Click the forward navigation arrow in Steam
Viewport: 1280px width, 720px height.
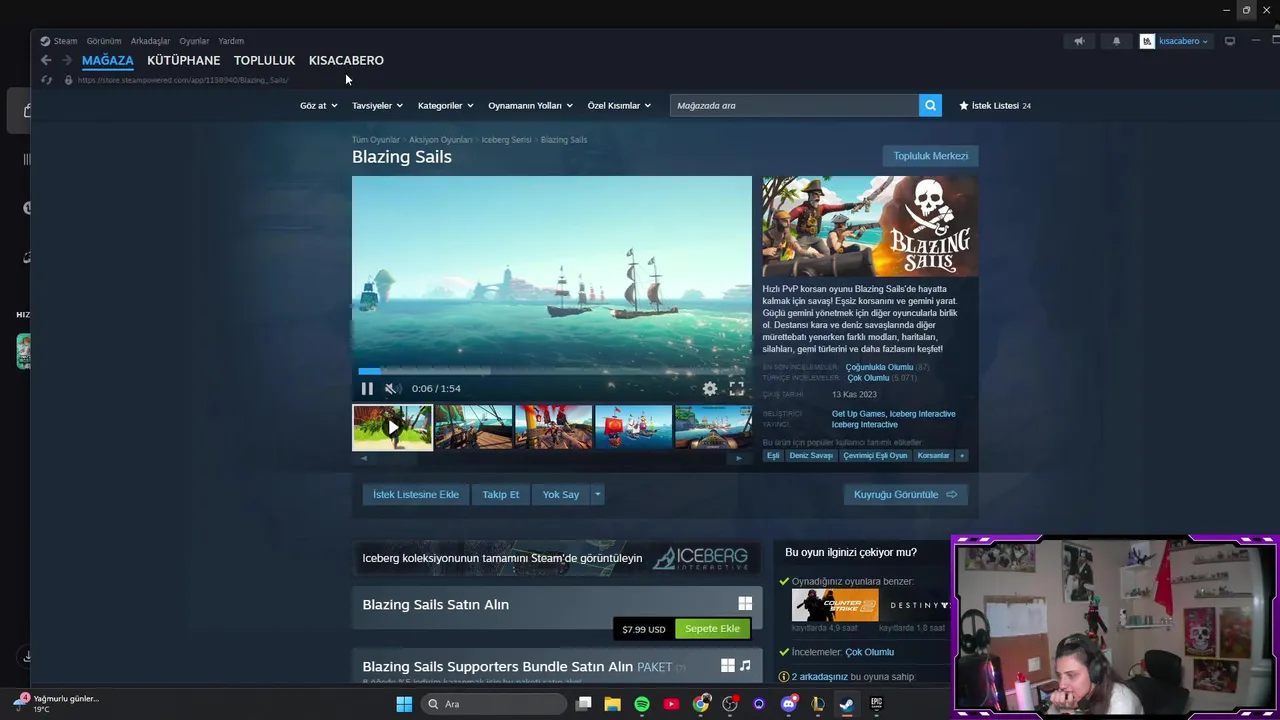click(x=67, y=60)
